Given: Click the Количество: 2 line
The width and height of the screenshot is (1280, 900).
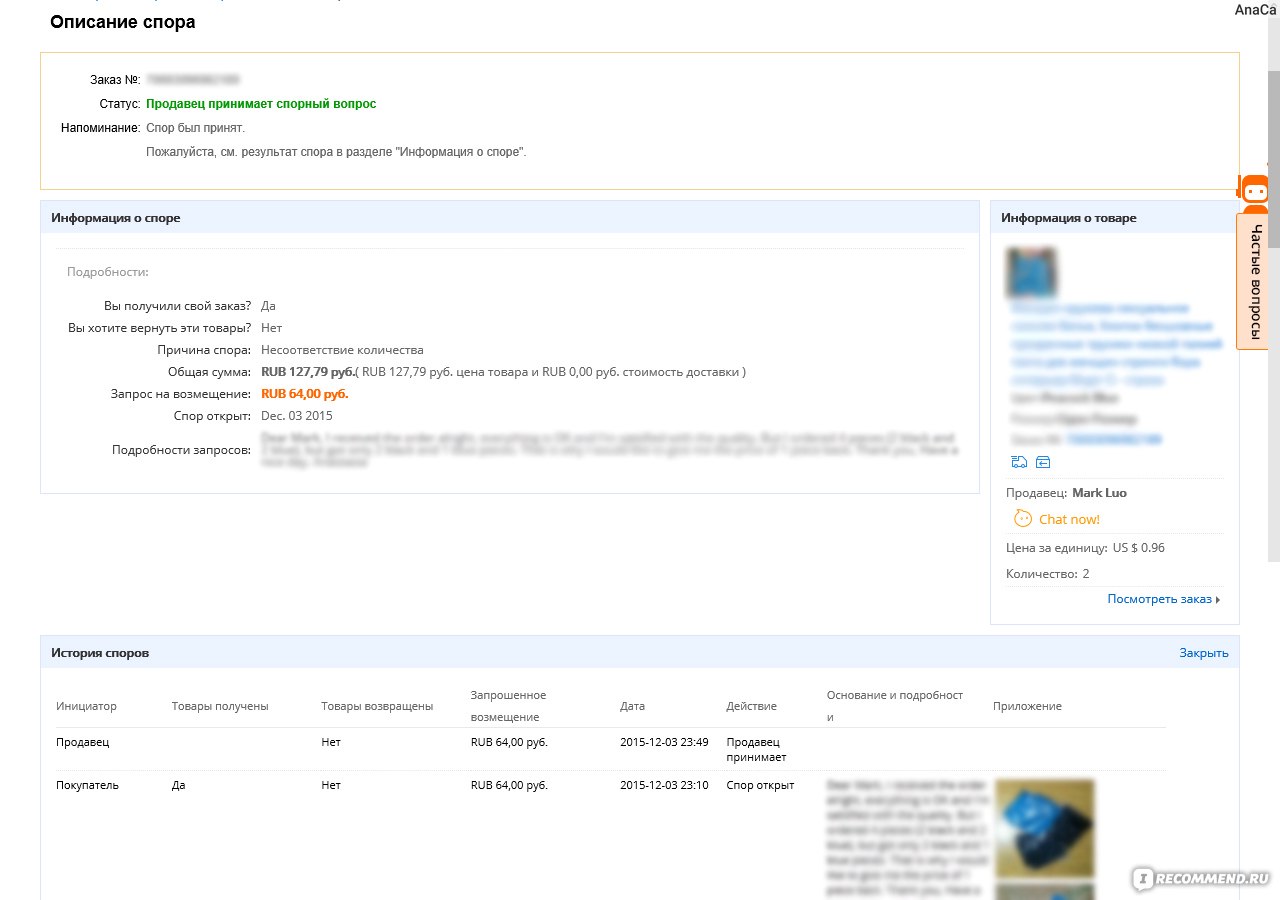Looking at the screenshot, I should tap(1047, 574).
